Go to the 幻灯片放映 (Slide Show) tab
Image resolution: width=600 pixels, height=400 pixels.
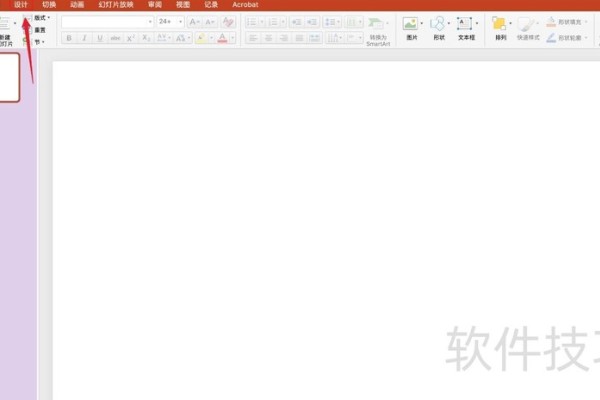116,5
